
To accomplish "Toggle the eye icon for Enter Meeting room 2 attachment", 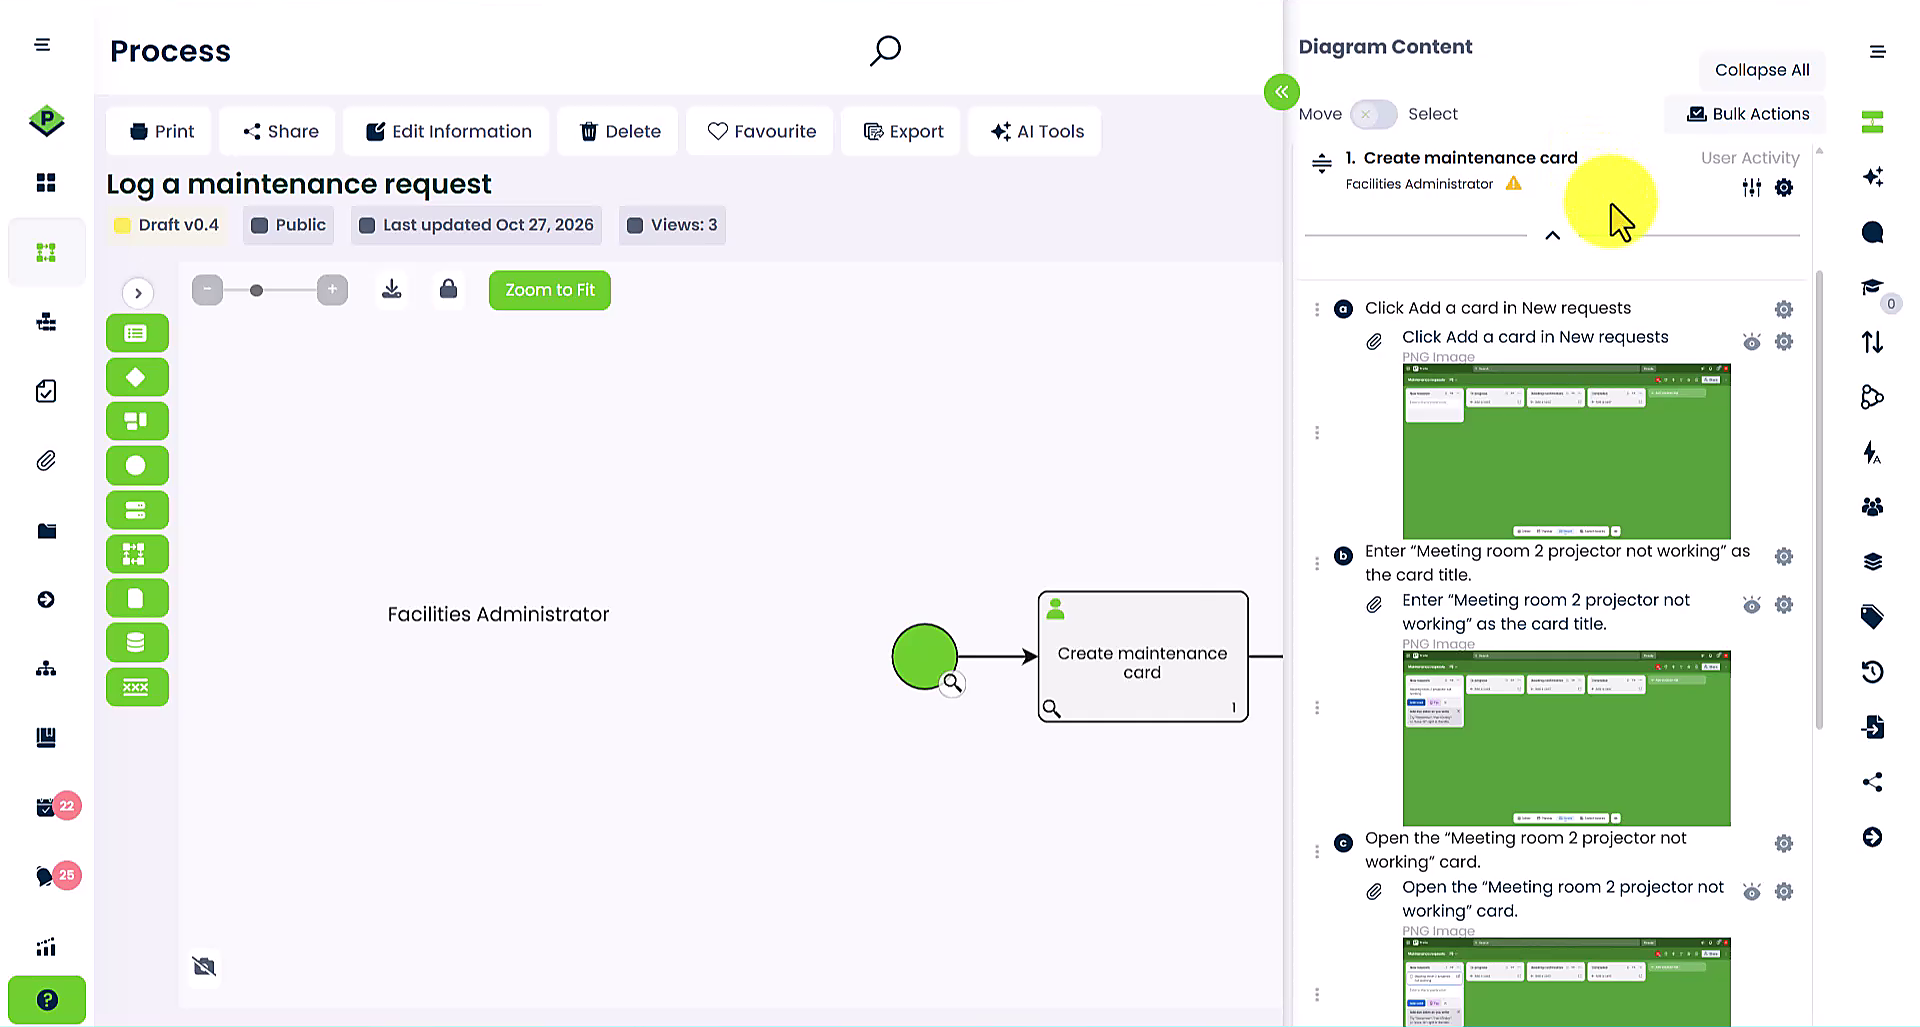I will [x=1752, y=605].
